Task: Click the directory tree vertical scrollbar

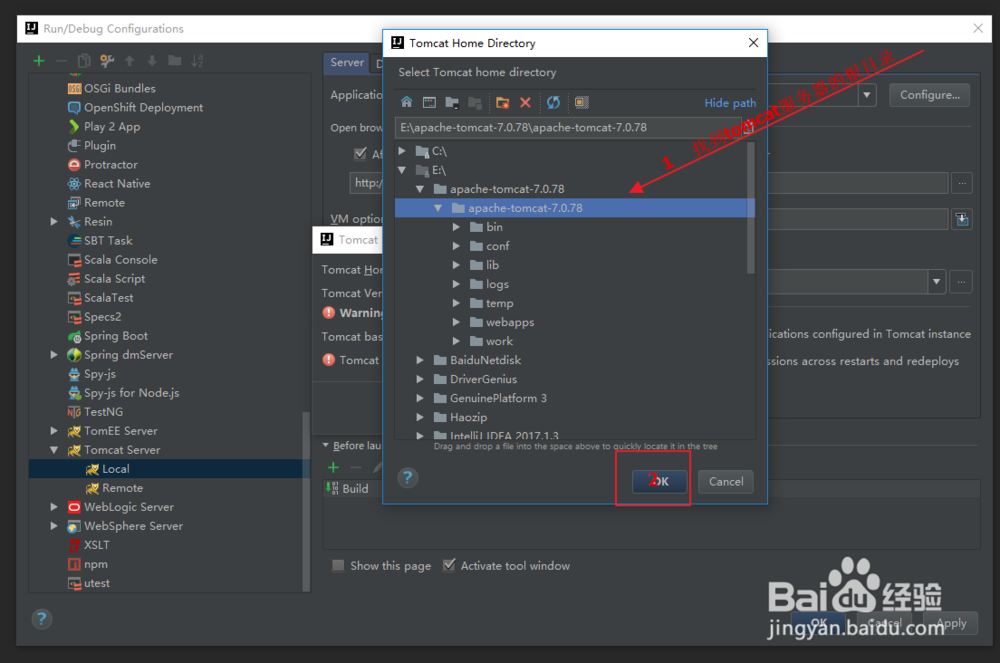Action: point(751,207)
